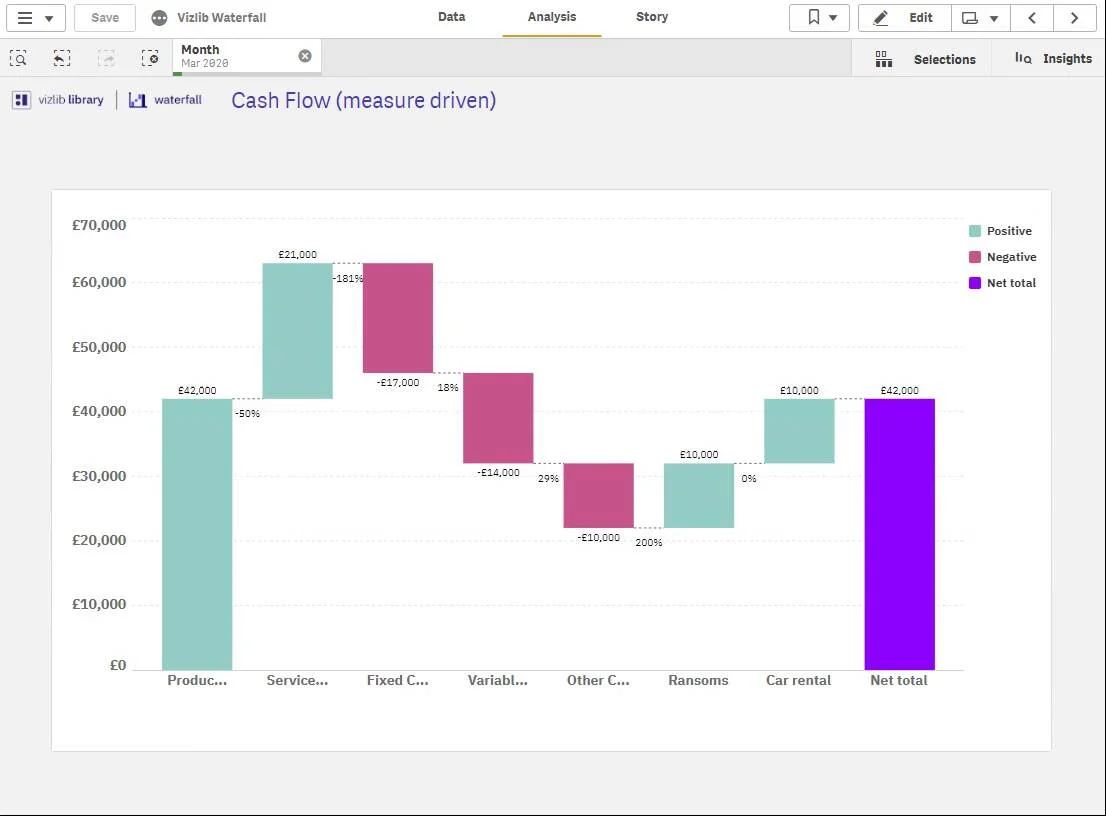1106x816 pixels.
Task: Expand the arrow beside the hamburger menu
Action: click(x=49, y=18)
